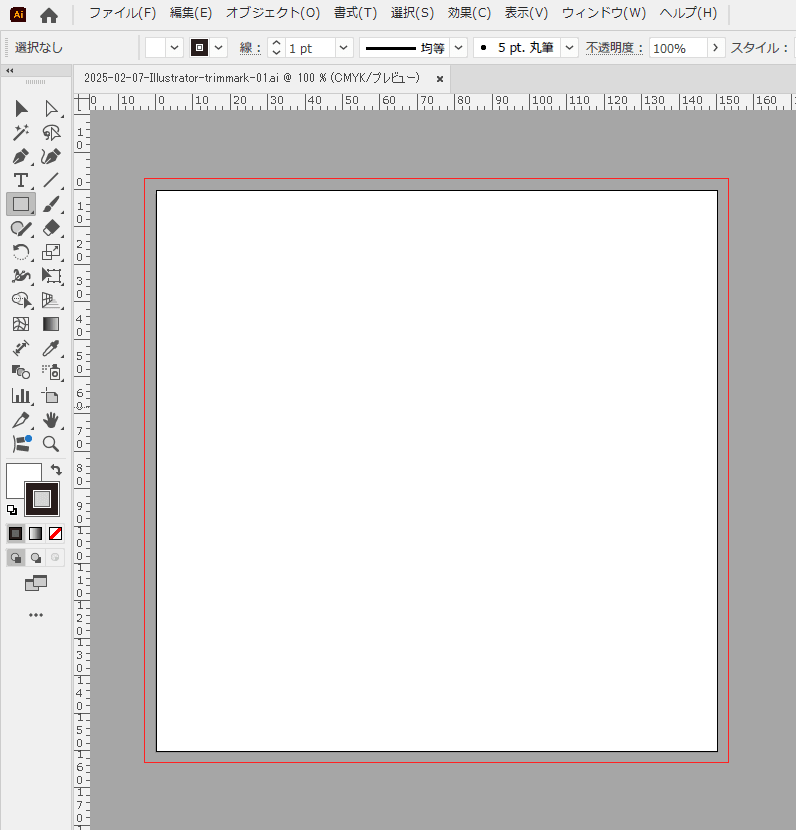The width and height of the screenshot is (796, 830).
Task: Enable Draw Behind mode
Action: tap(35, 557)
